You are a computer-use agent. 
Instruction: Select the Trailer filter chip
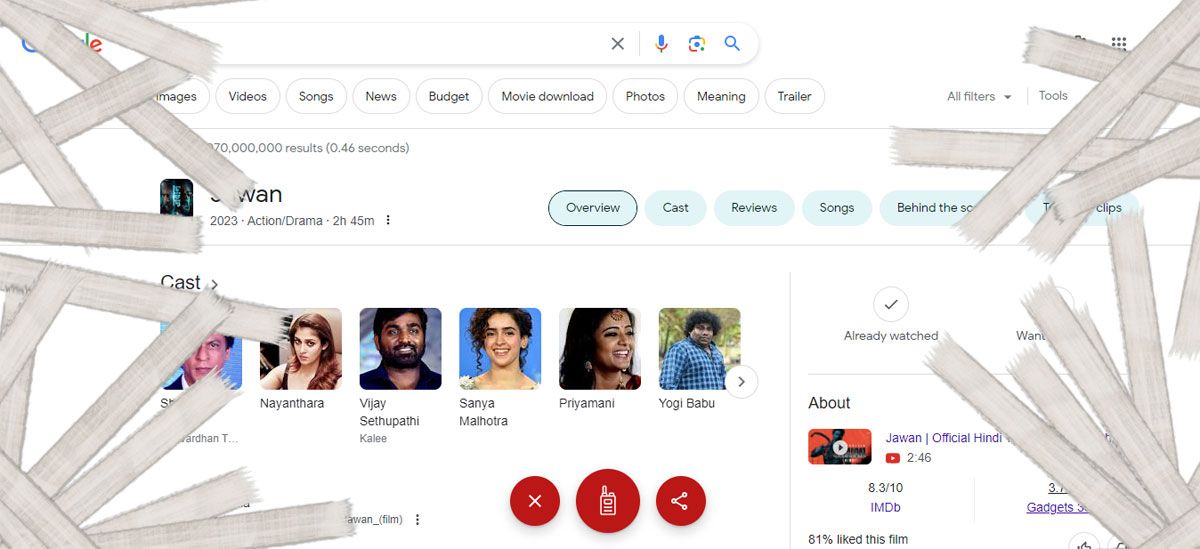[x=795, y=96]
